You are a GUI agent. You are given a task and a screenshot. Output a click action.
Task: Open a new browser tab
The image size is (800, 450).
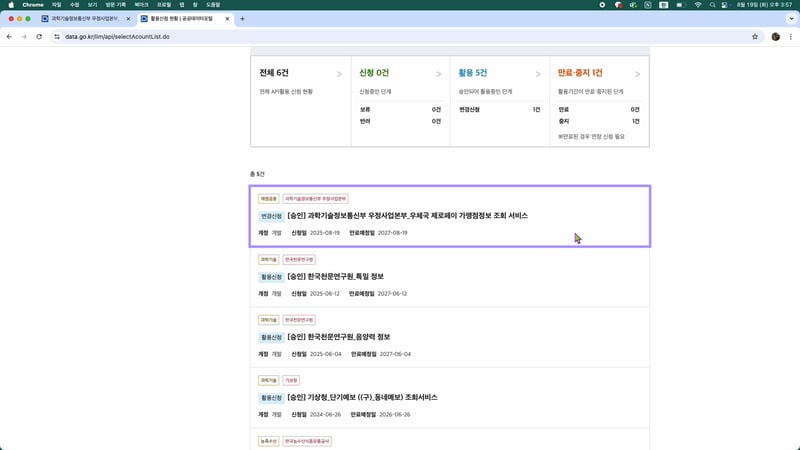point(242,19)
